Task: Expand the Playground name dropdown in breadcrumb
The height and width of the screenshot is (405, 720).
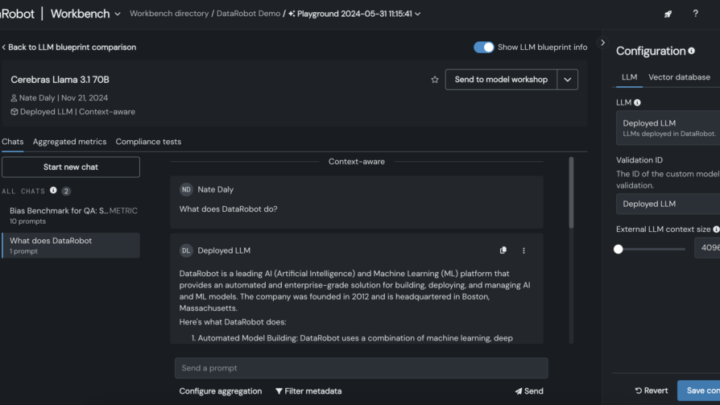Action: pyautogui.click(x=417, y=14)
